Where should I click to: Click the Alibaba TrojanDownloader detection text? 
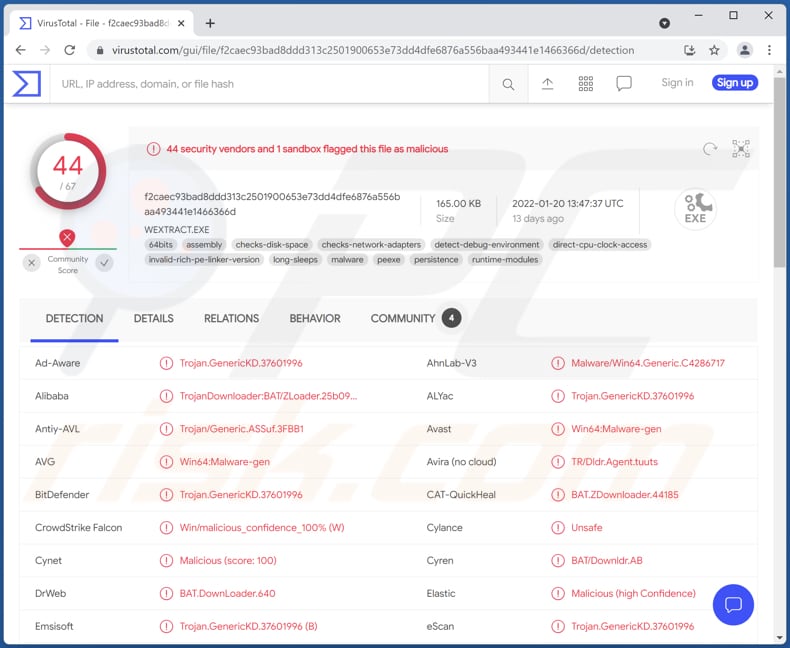click(269, 396)
